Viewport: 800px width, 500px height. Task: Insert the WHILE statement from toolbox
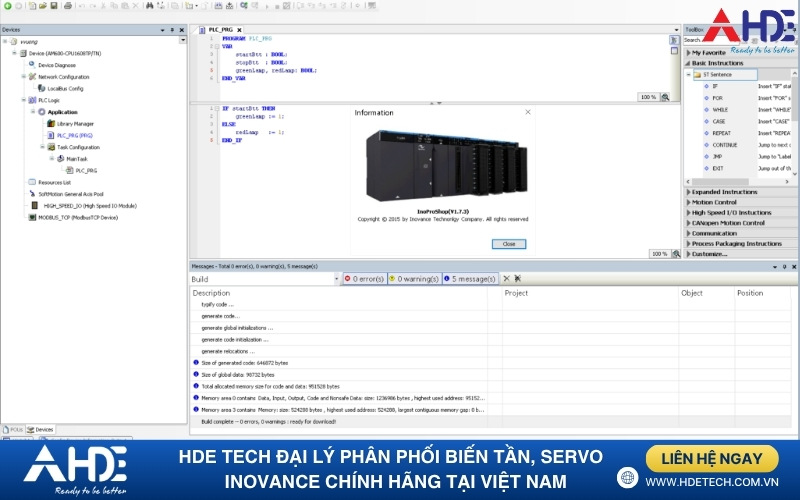[x=720, y=110]
